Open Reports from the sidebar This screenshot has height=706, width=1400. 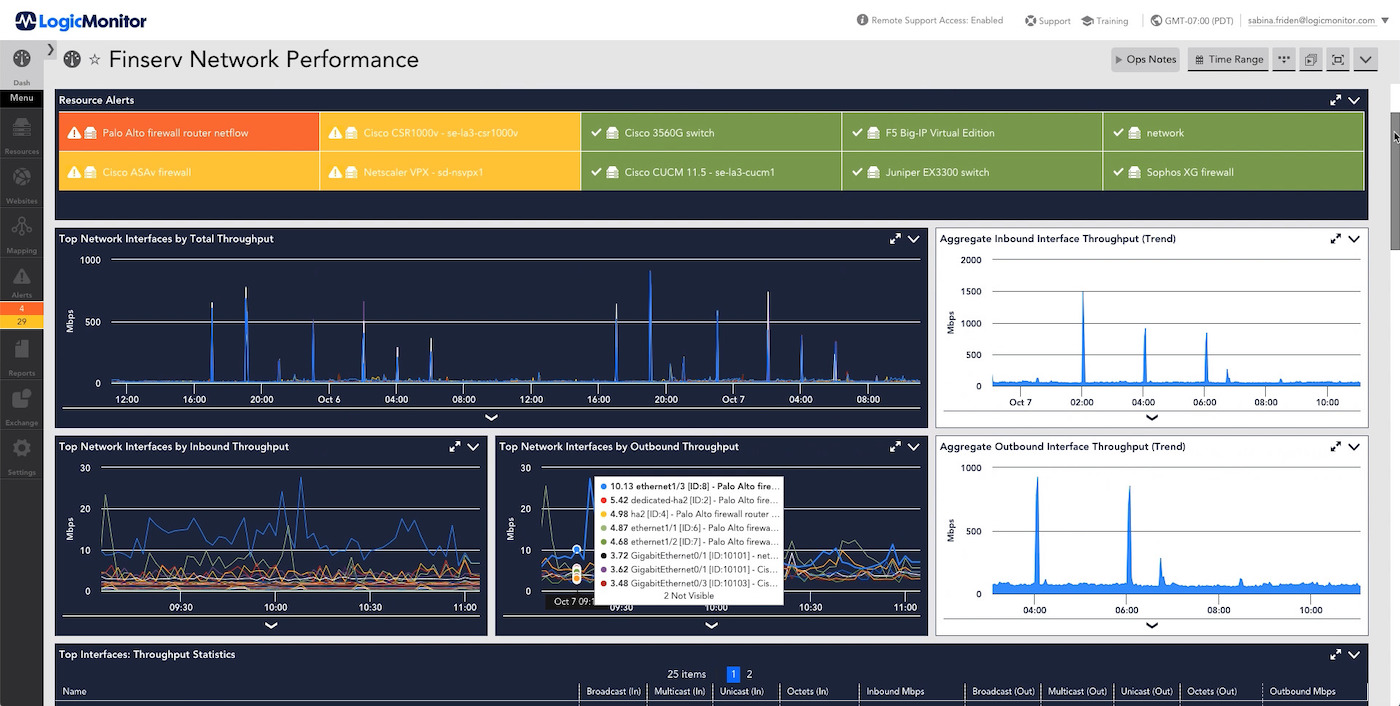click(x=21, y=355)
